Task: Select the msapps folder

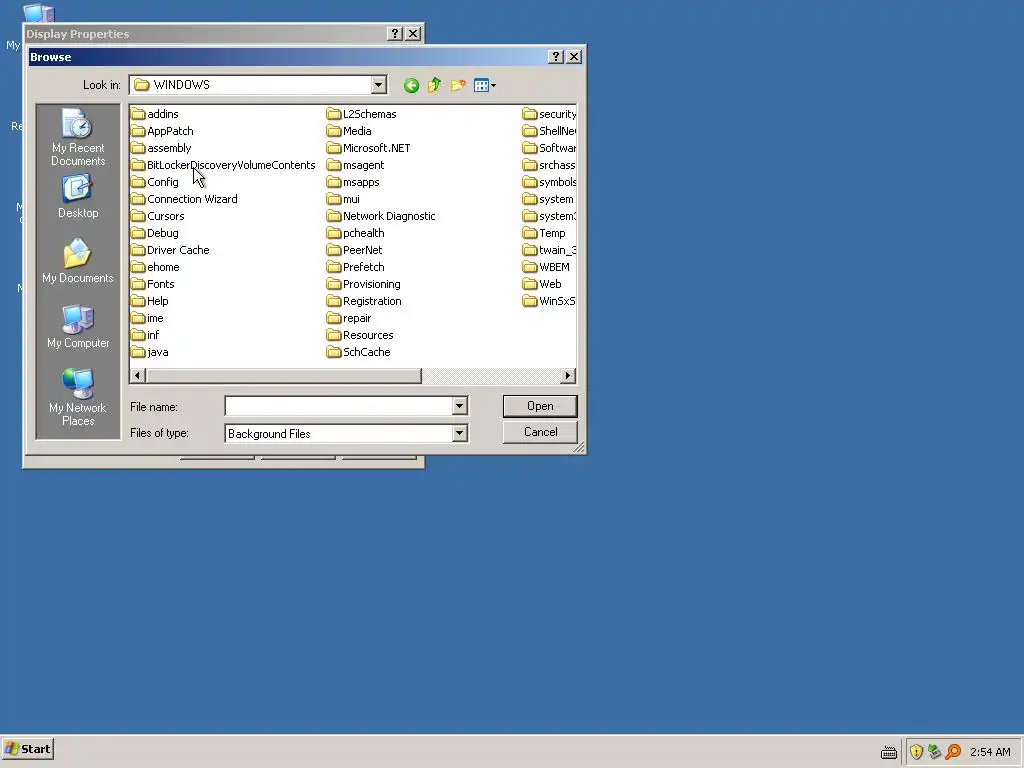Action: (353, 182)
